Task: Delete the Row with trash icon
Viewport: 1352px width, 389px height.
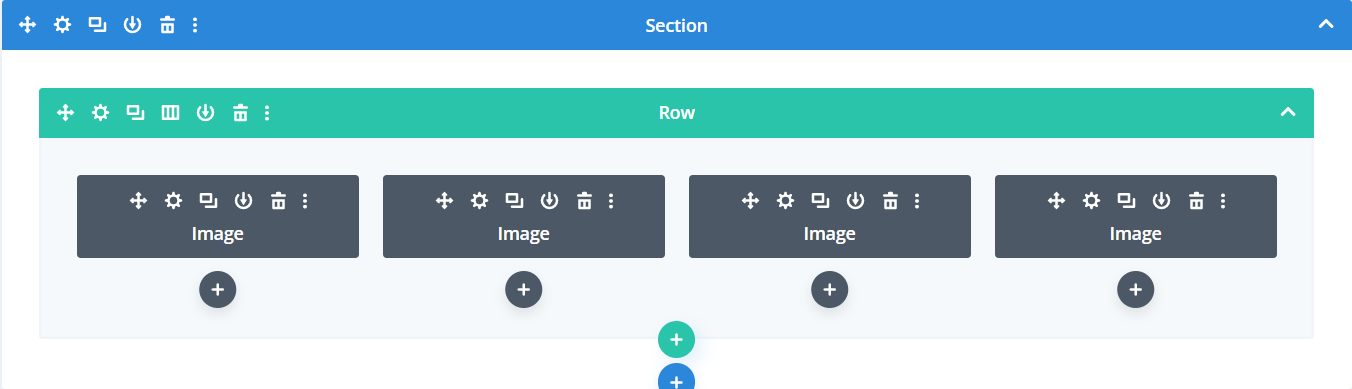Action: 240,113
